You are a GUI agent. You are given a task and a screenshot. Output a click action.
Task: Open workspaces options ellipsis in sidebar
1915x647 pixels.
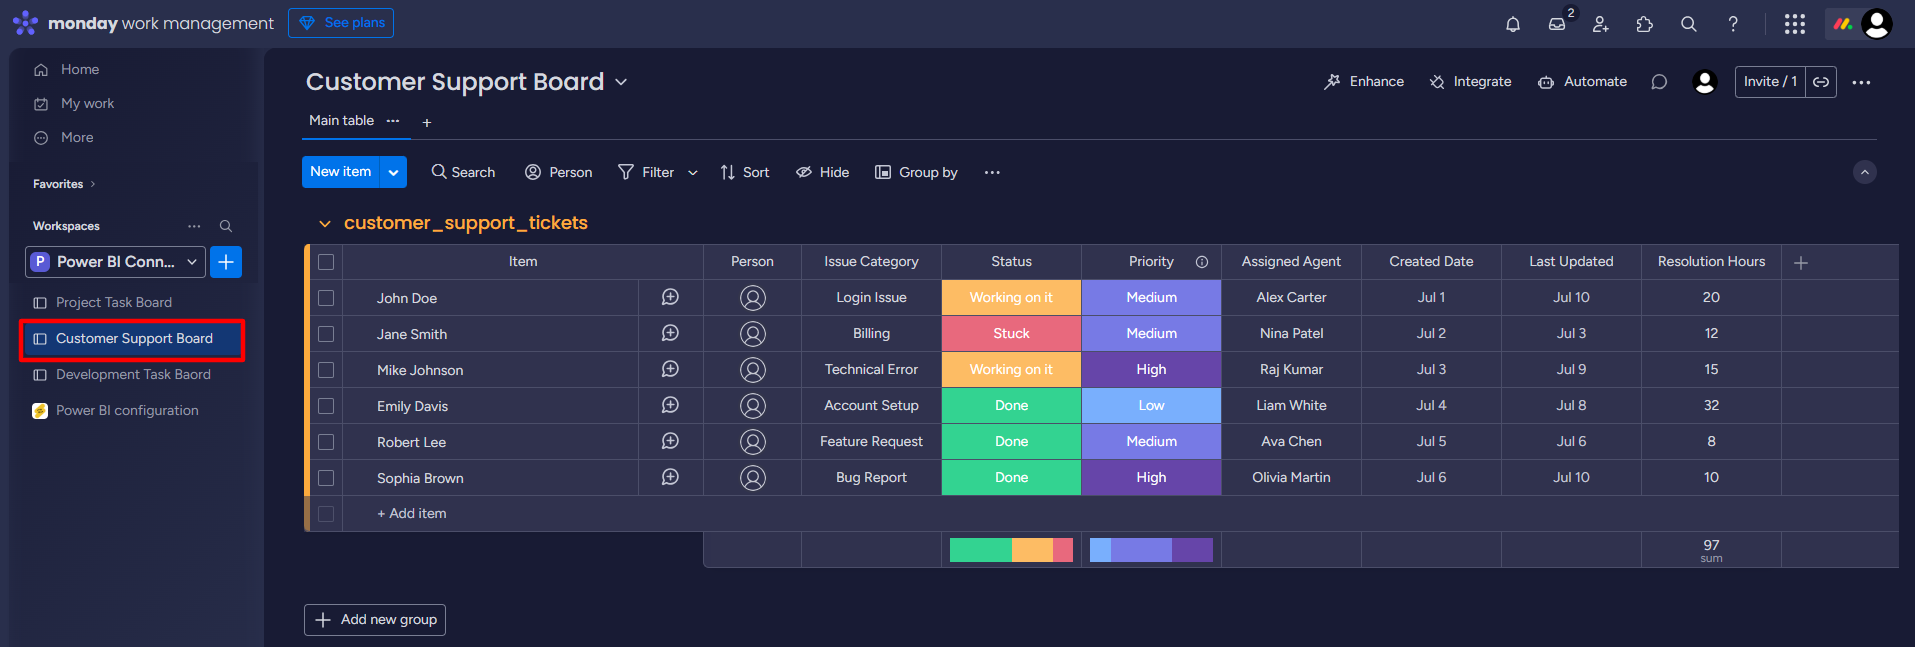pos(194,226)
